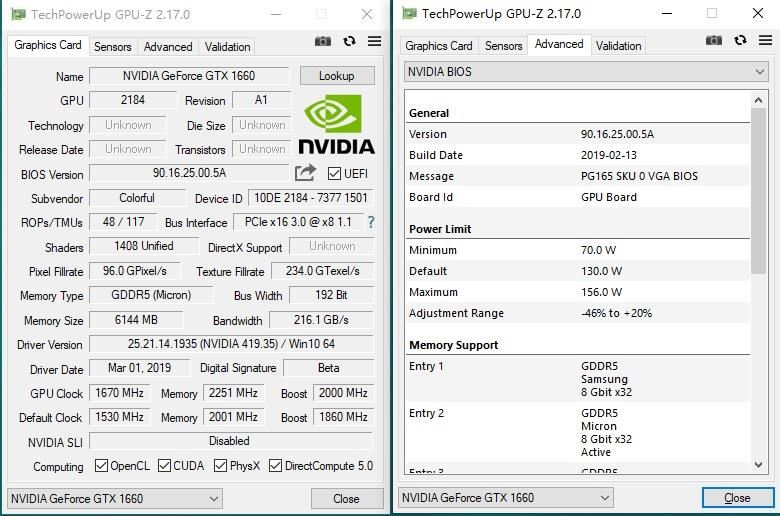Click the default Boost 1860 MHz field
Screen dimensions: 780x516
pos(343,417)
